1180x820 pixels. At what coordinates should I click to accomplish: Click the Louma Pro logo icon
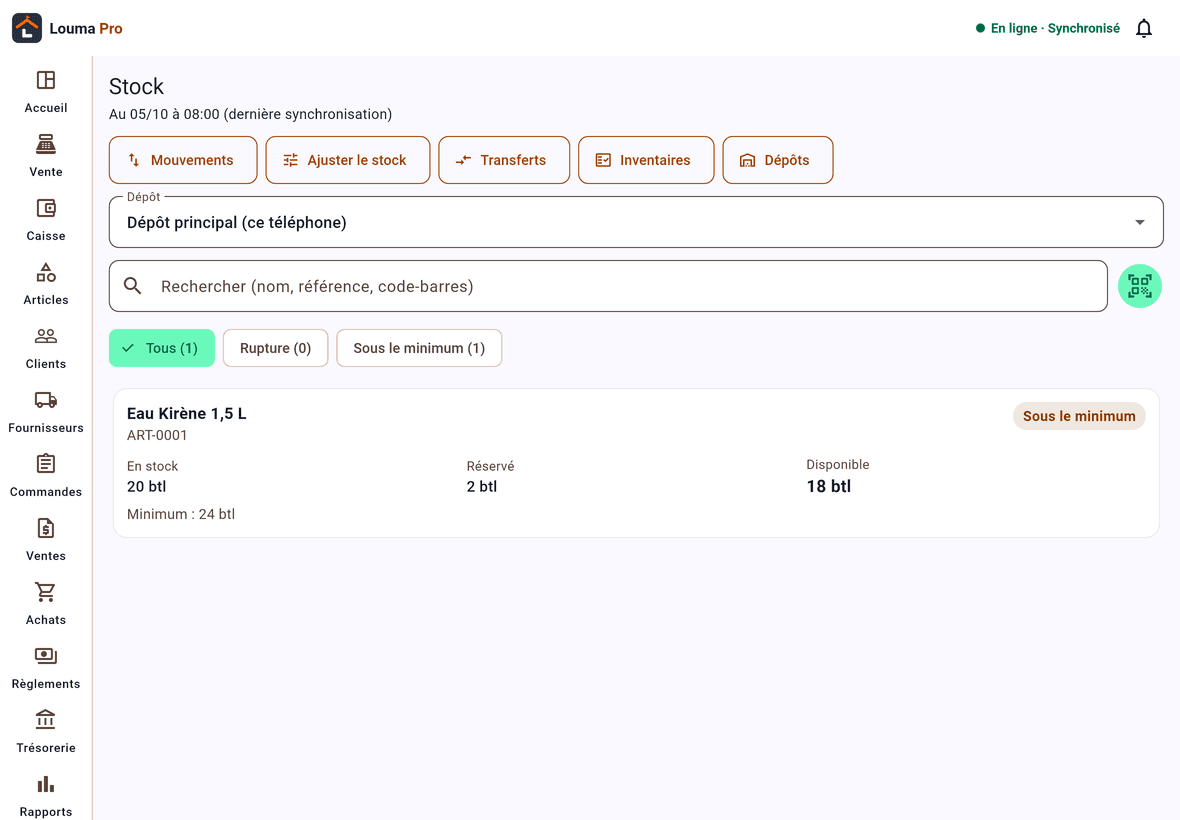27,29
